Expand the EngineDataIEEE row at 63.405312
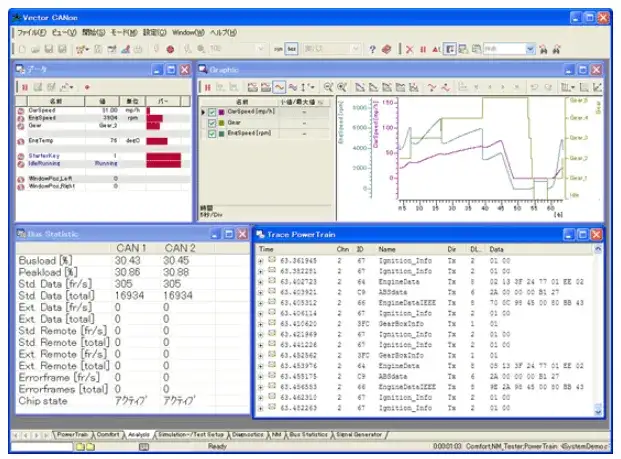621x459 pixels. [x=261, y=303]
